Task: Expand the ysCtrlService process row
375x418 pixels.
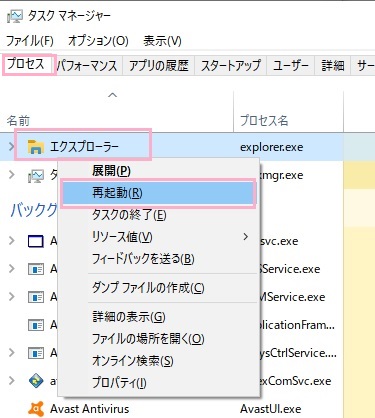Action: (12, 352)
